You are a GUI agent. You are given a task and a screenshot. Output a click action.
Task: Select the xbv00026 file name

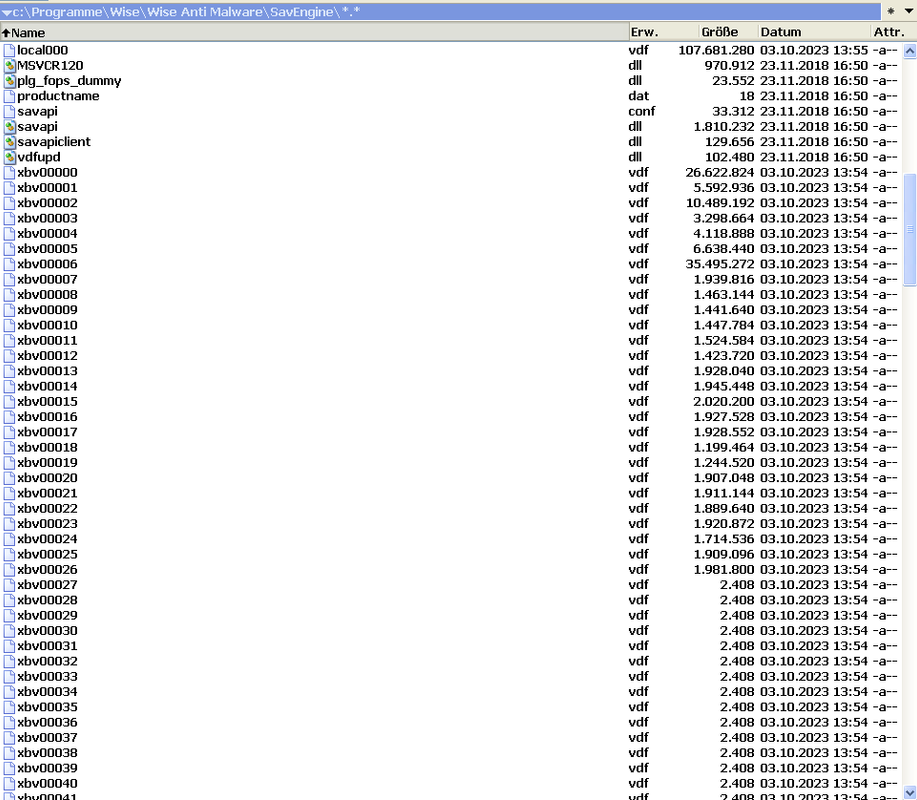[47, 570]
